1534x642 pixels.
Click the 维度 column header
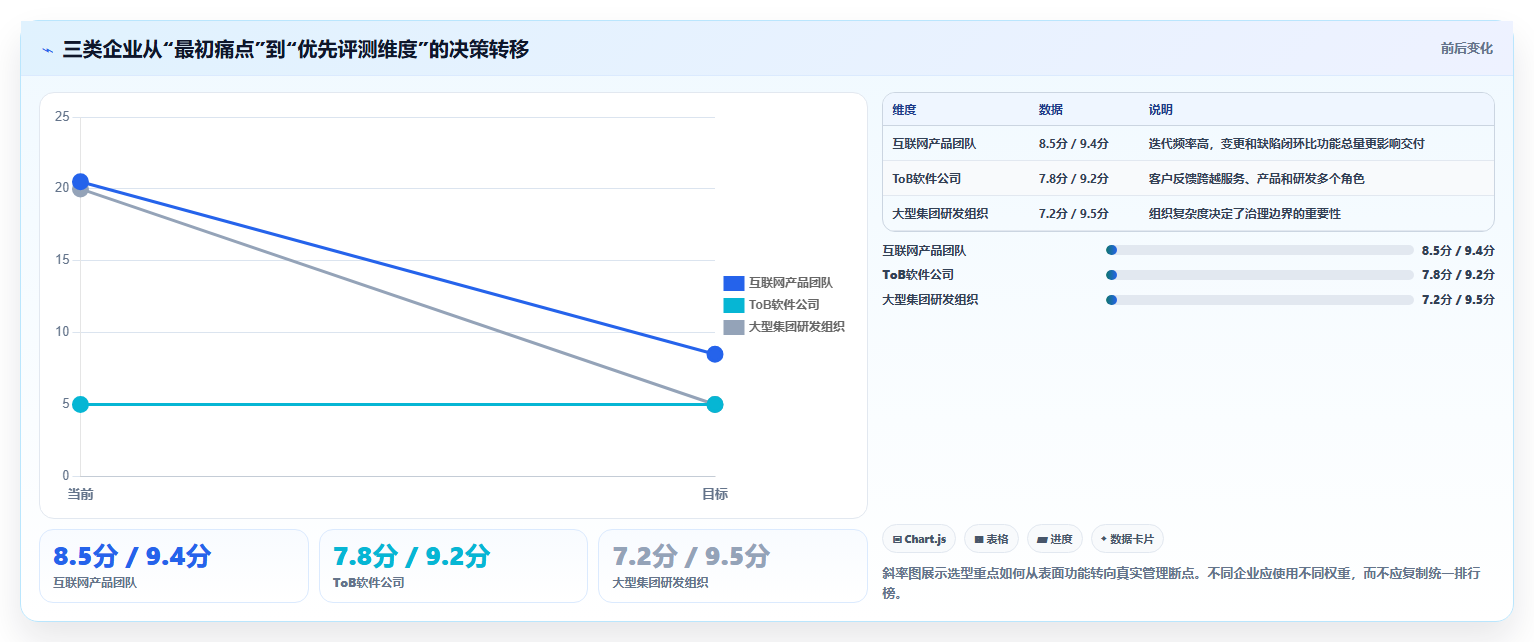904,110
